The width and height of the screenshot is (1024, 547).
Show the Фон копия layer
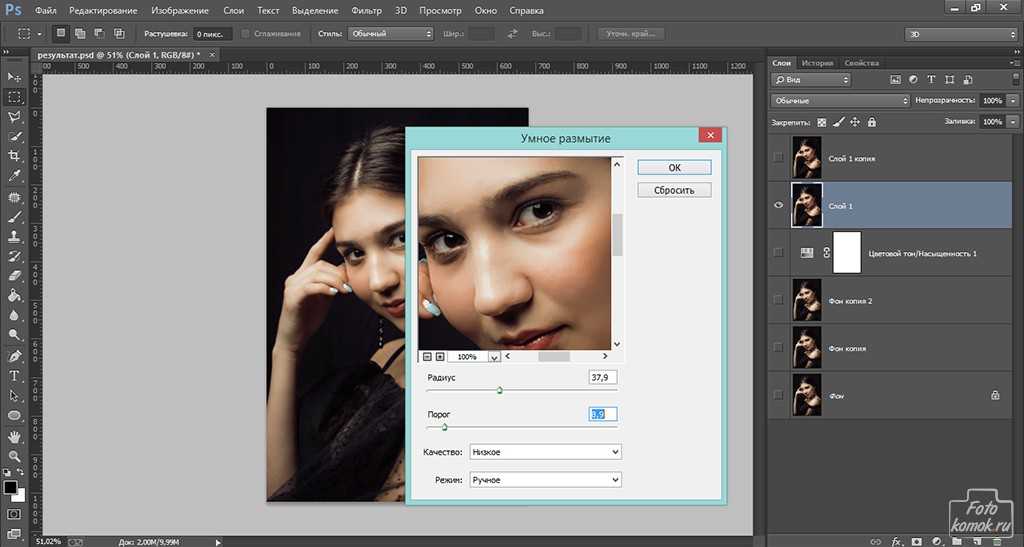(778, 347)
